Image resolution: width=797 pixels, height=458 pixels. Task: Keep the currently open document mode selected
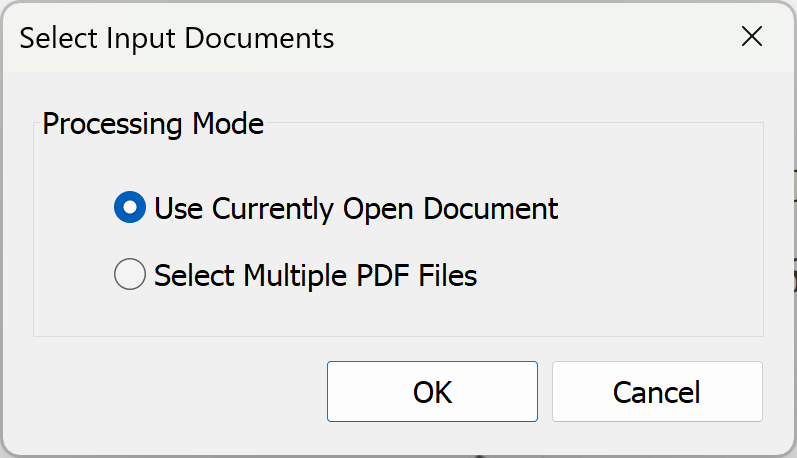[x=130, y=209]
